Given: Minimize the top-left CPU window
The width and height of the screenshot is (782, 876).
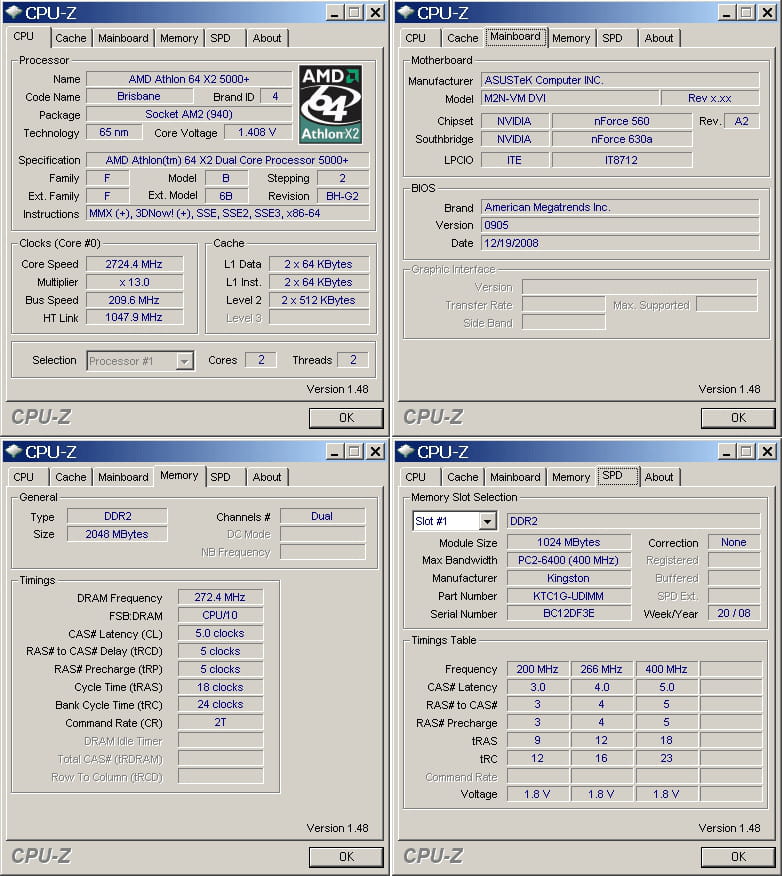Looking at the screenshot, I should 335,13.
